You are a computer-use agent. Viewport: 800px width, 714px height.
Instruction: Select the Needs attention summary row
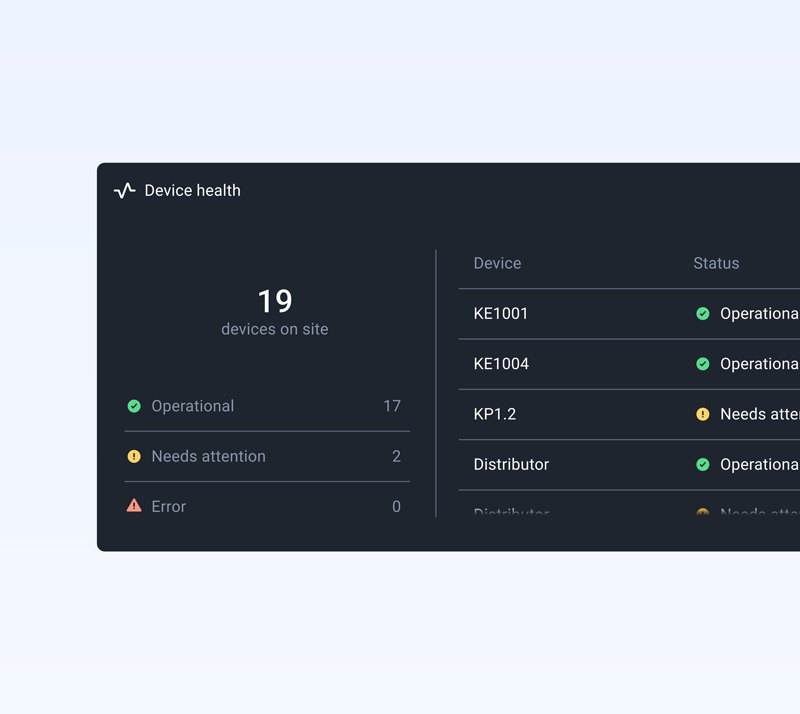(267, 456)
